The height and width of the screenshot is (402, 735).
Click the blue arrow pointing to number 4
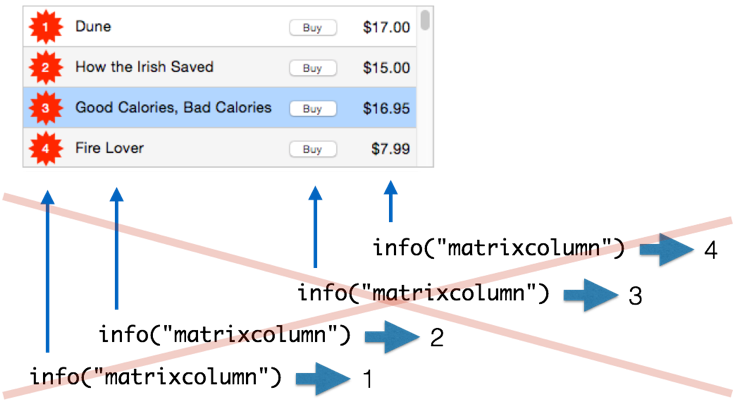667,249
